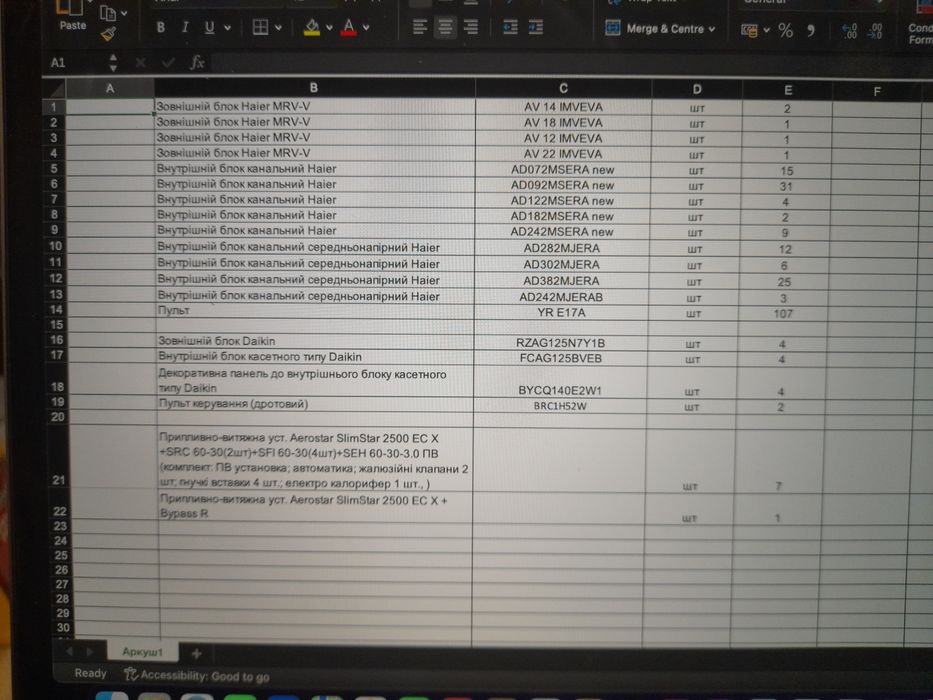The height and width of the screenshot is (700, 933).
Task: Open the accounting format dropdown arrow
Action: [766, 30]
